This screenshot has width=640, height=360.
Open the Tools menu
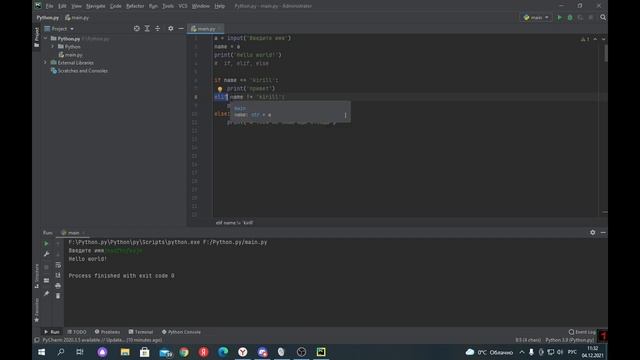(168, 6)
